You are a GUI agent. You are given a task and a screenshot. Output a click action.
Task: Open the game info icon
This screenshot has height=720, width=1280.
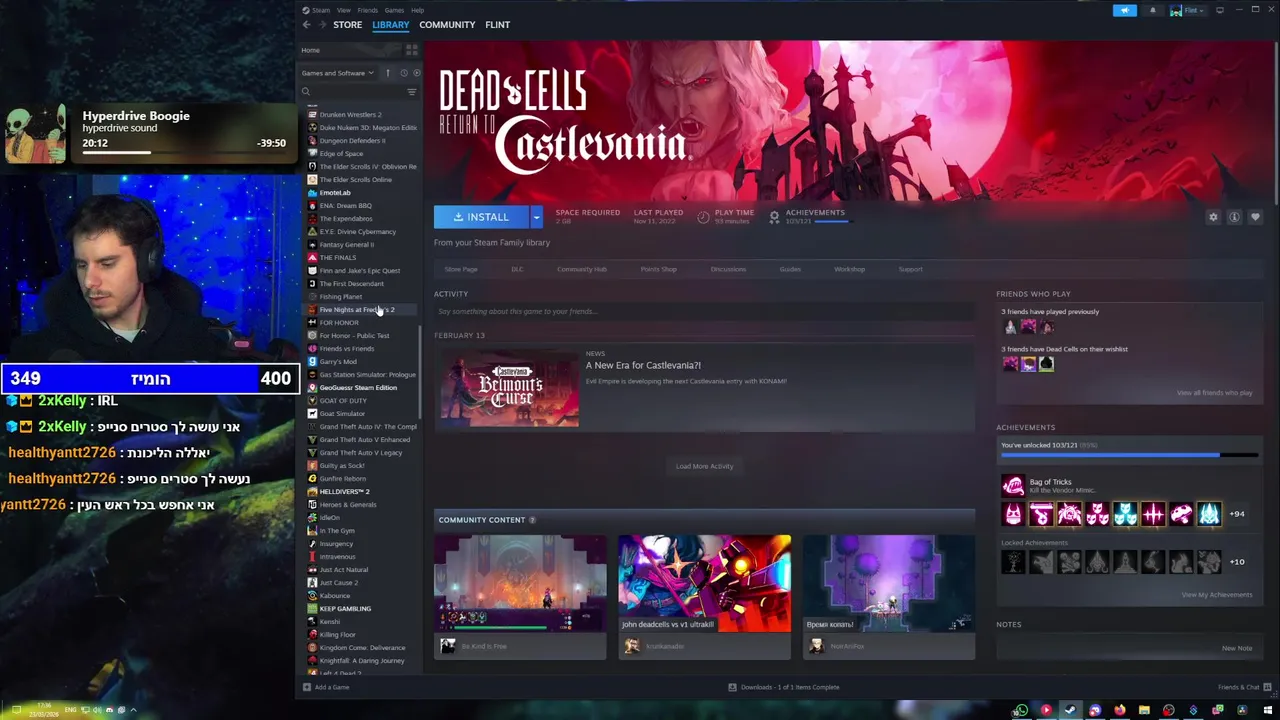click(1234, 217)
